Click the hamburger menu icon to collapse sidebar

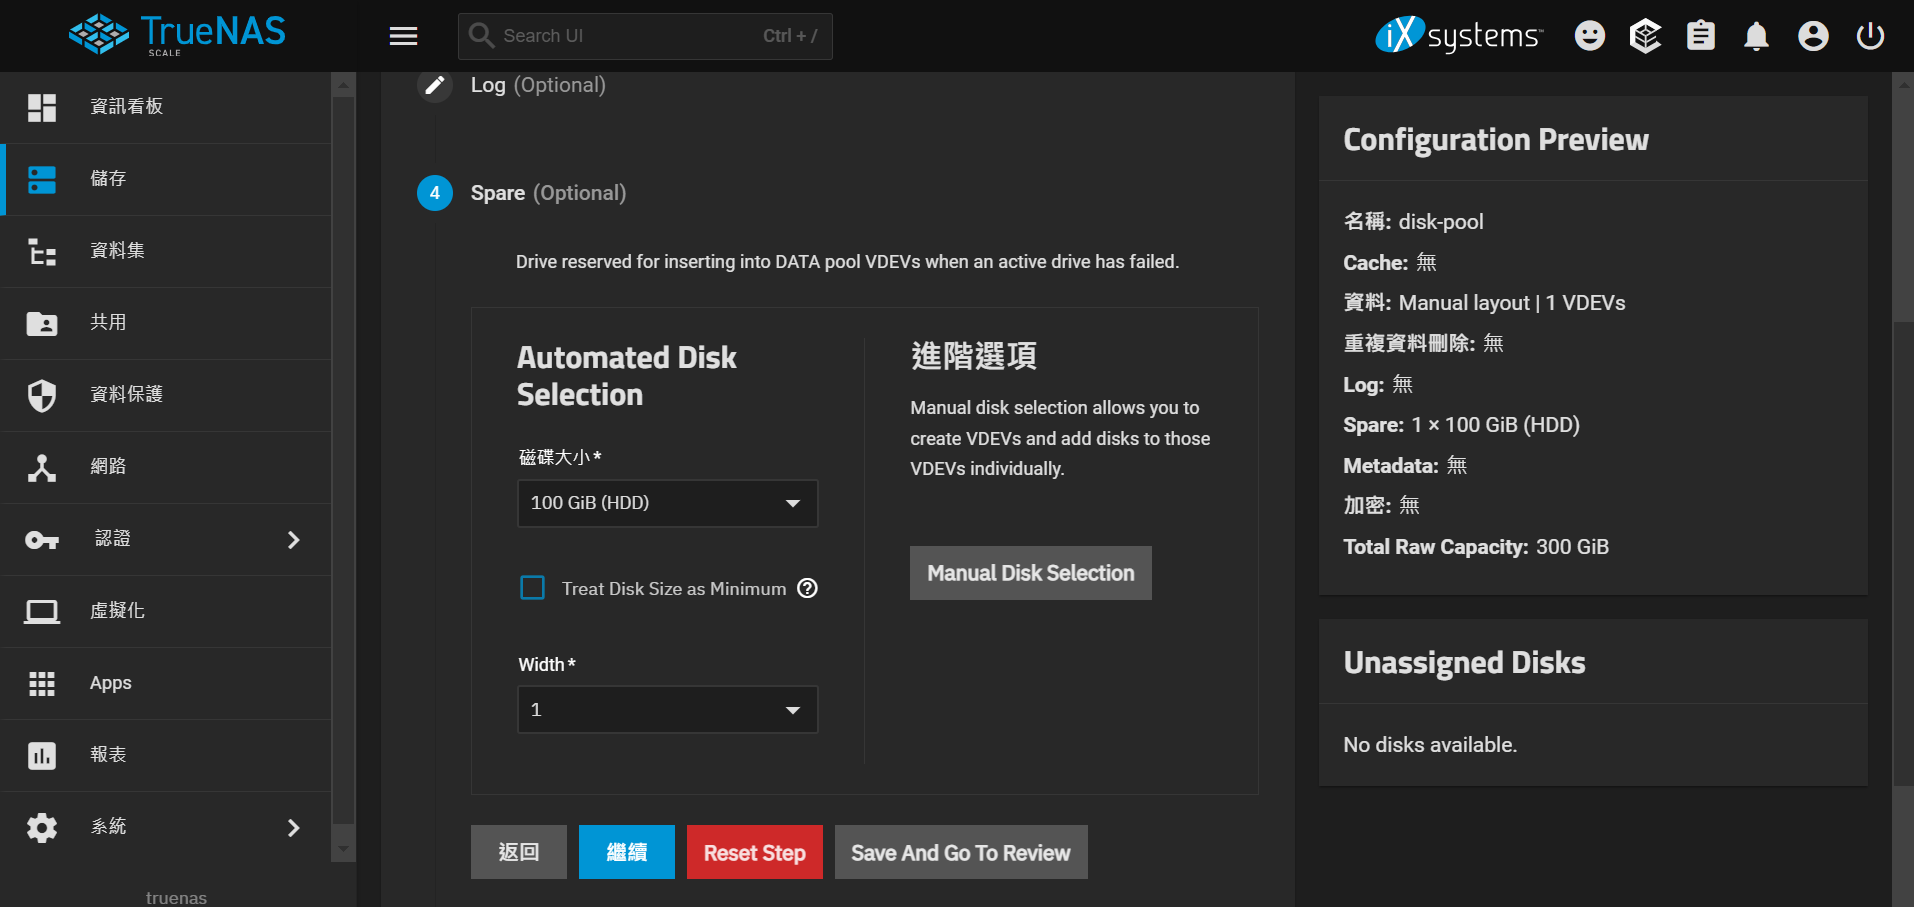coord(403,36)
